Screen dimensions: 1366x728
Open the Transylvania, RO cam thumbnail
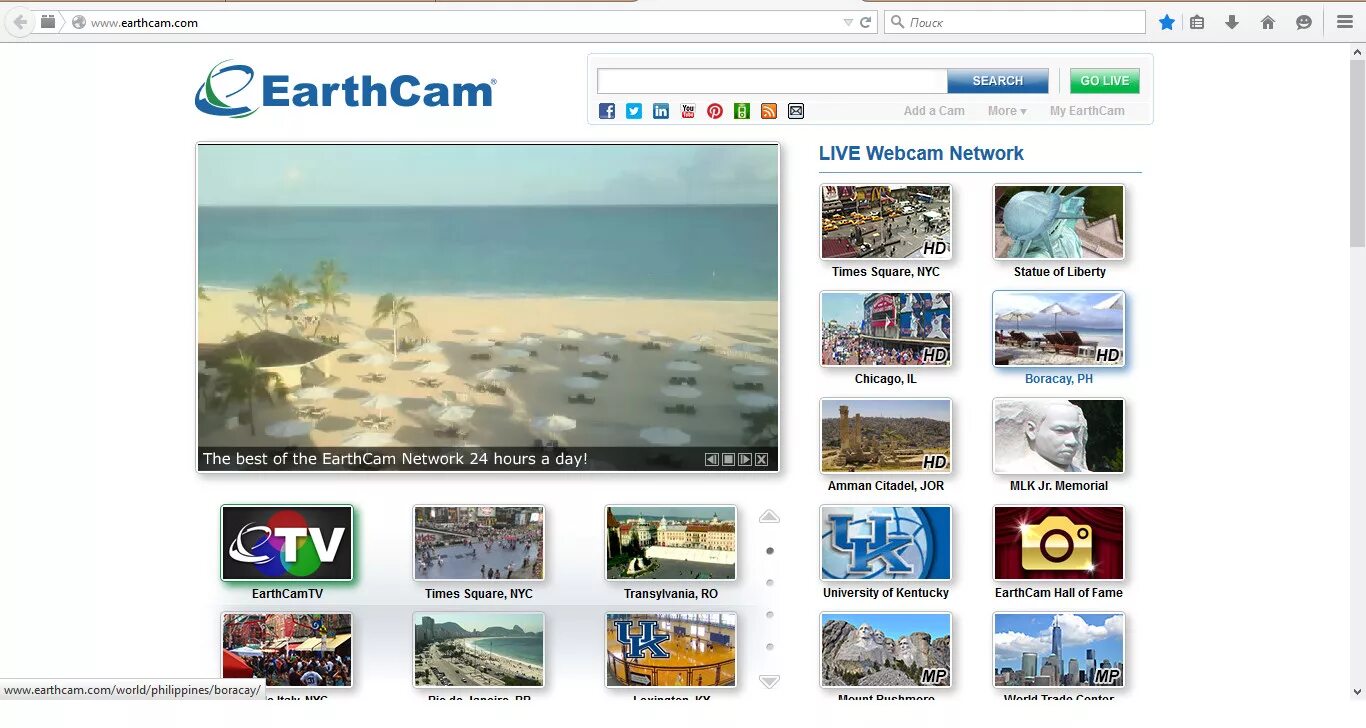[x=671, y=543]
